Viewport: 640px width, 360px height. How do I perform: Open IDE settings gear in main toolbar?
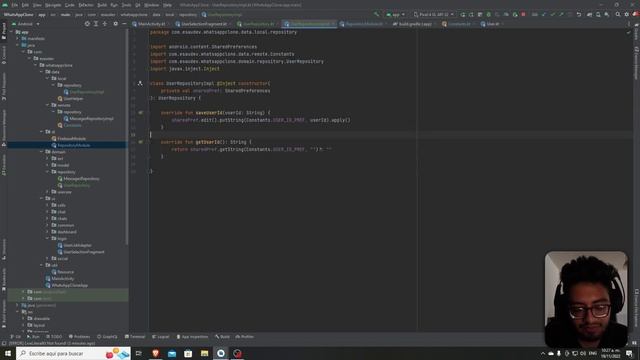(627, 14)
